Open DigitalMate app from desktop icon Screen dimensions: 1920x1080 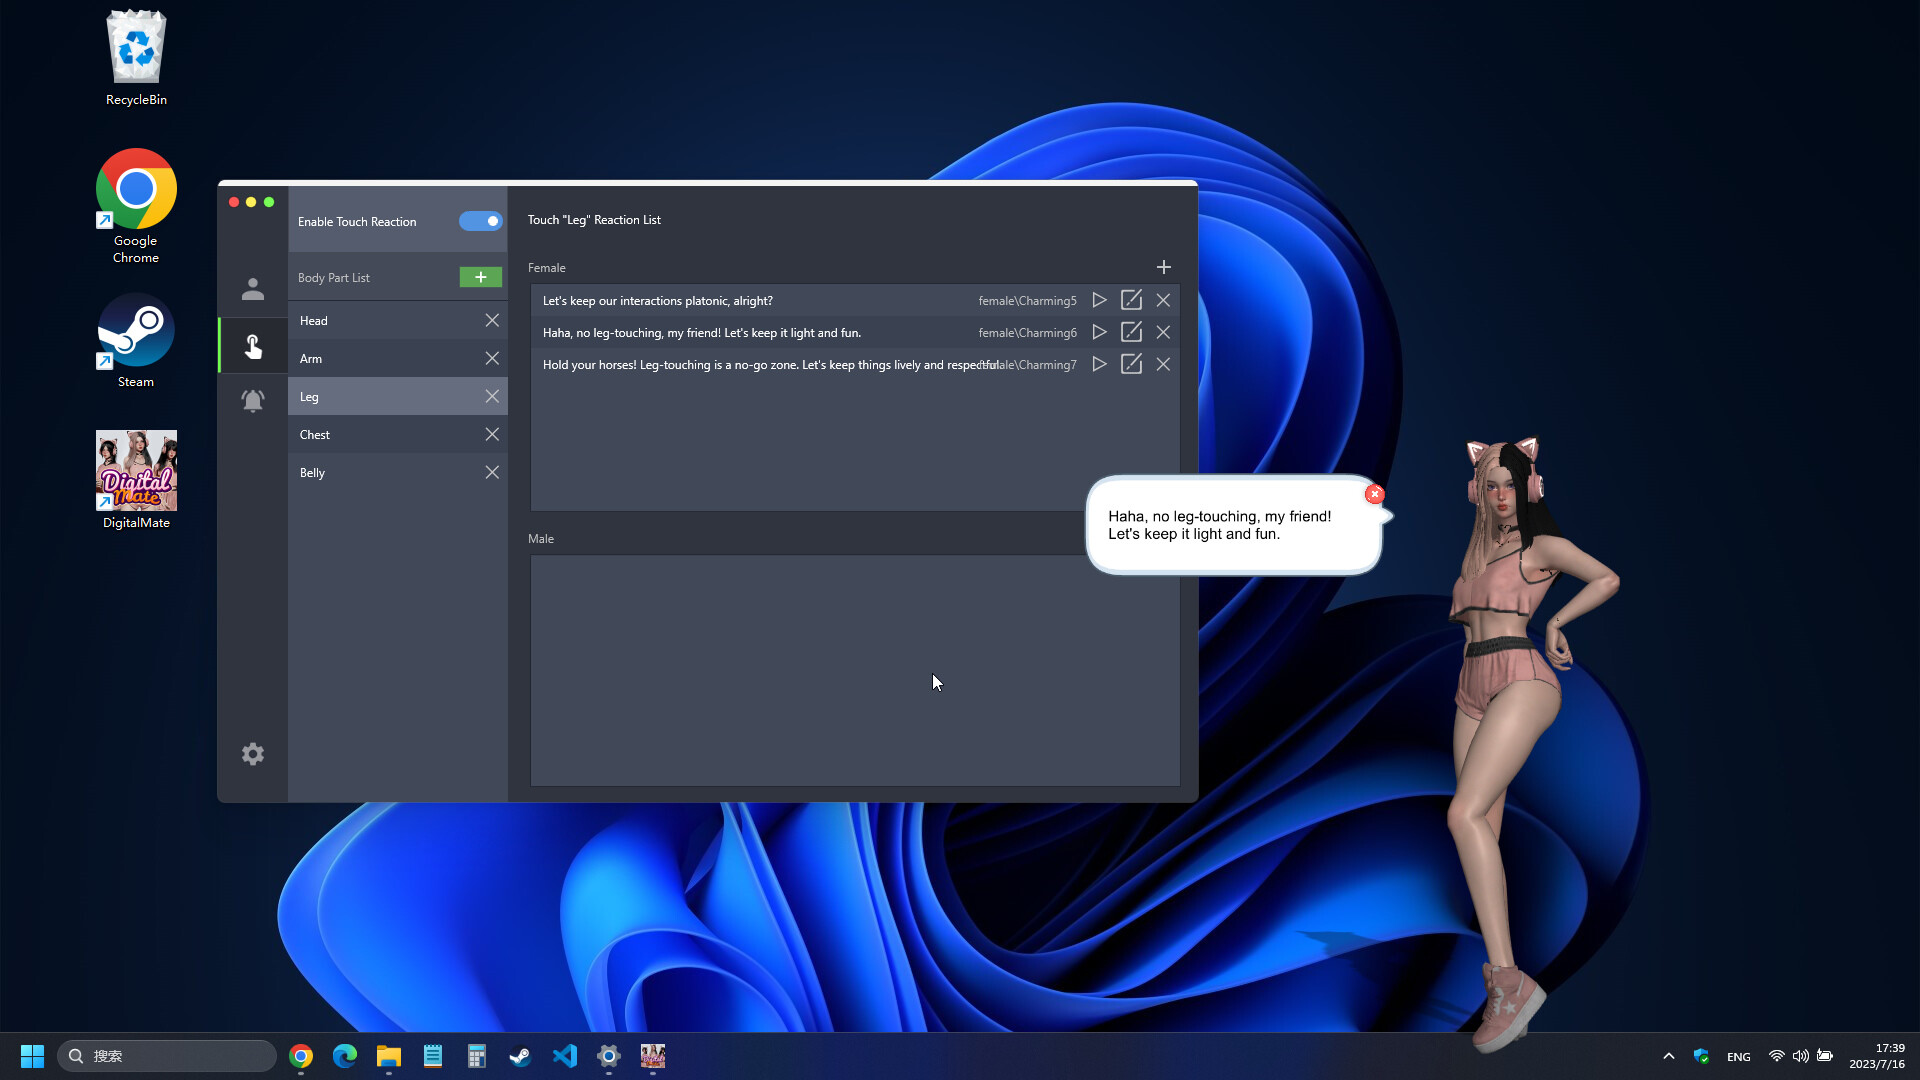135,479
